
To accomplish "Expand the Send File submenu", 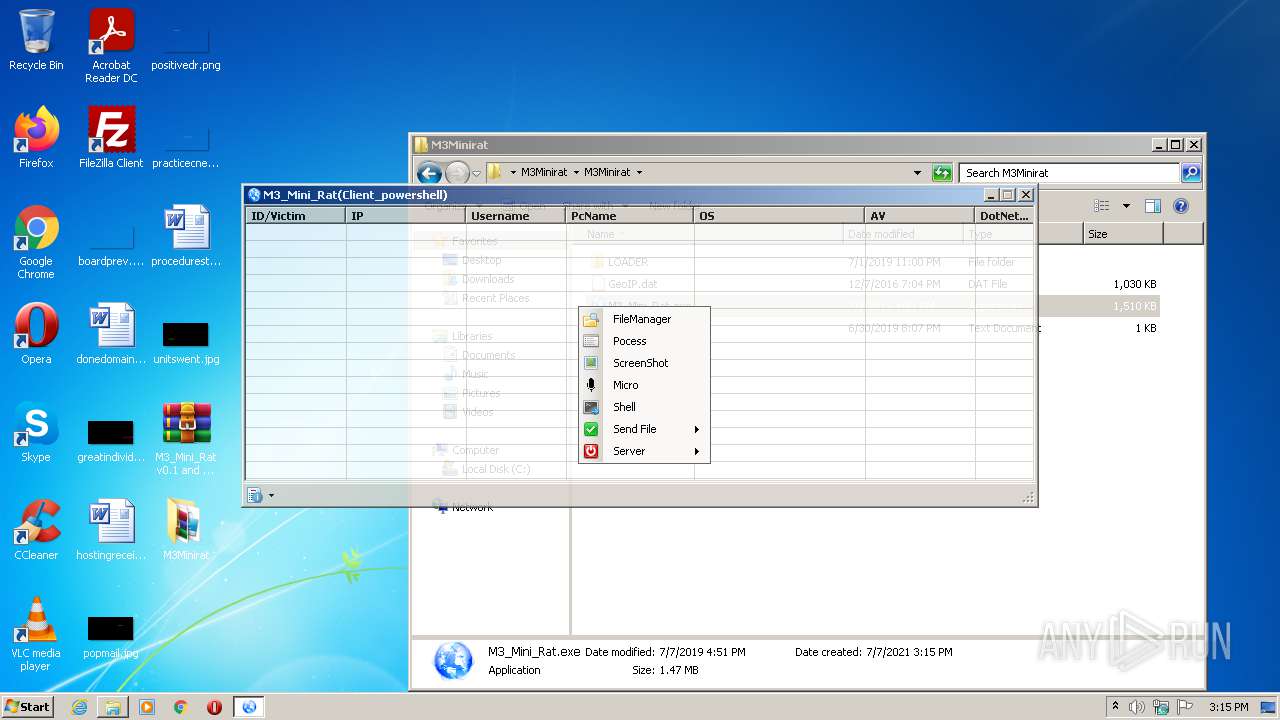I will [x=644, y=429].
